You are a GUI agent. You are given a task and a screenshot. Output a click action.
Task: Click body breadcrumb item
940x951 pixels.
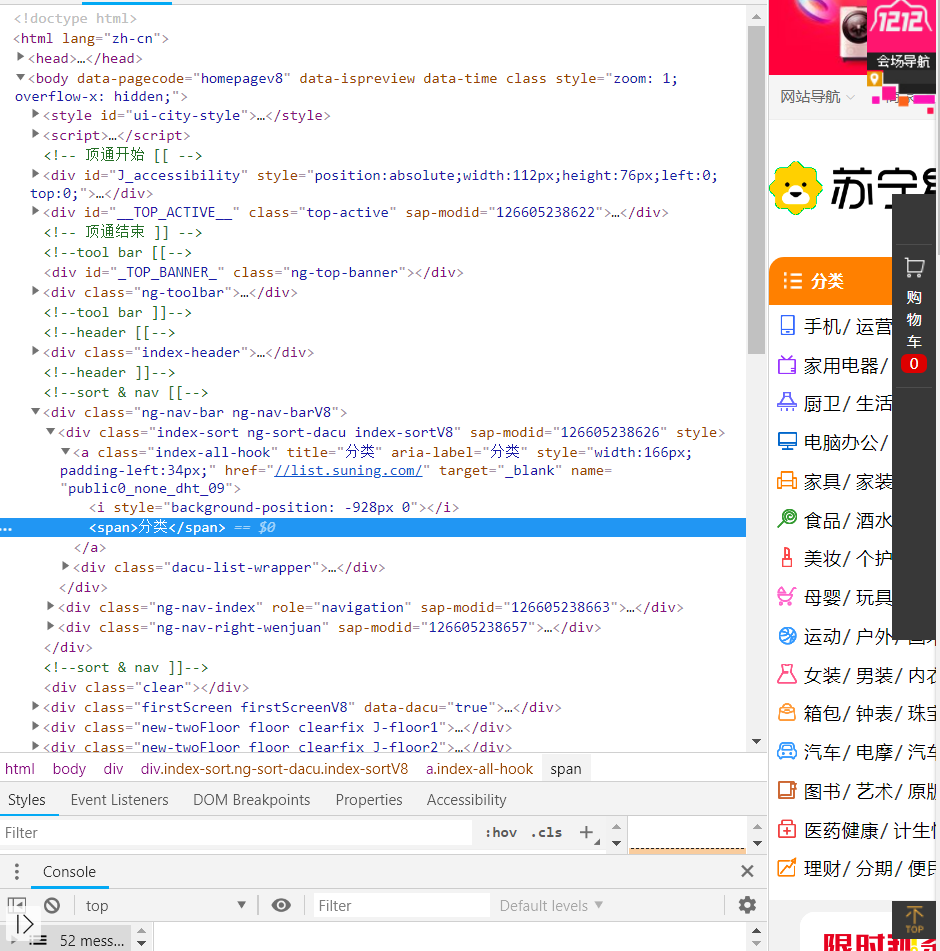69,769
